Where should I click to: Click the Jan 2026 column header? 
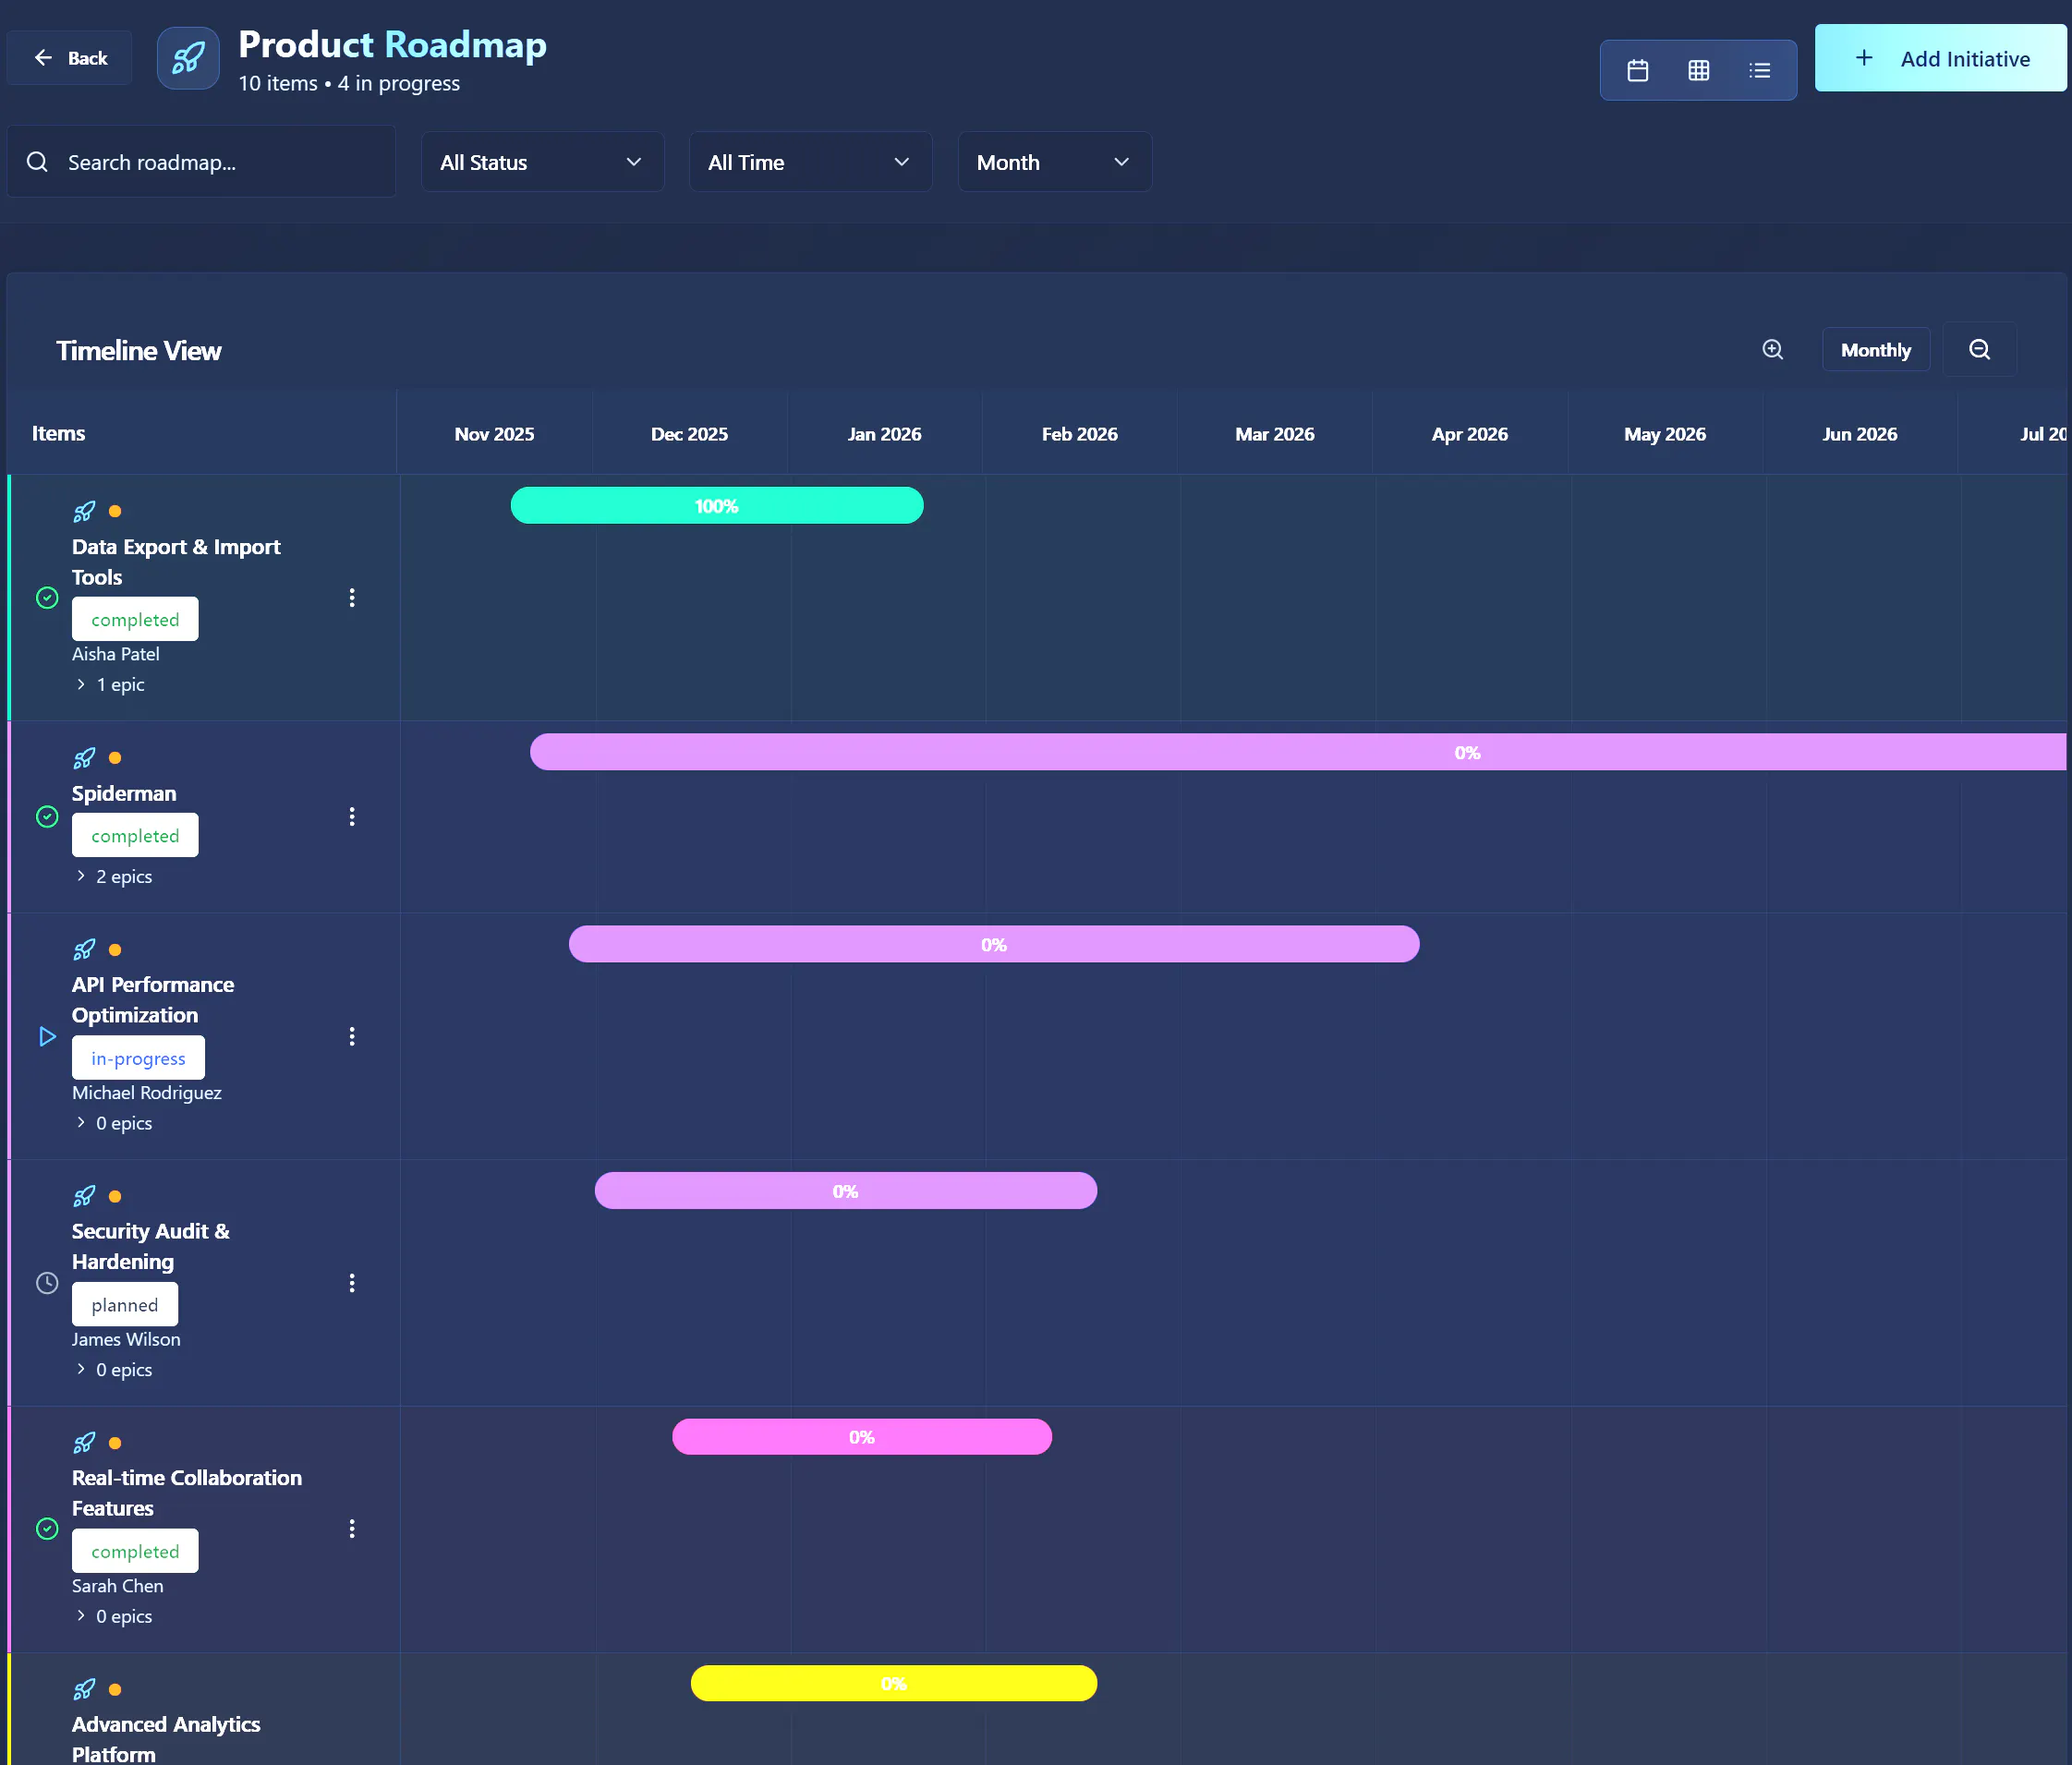click(x=884, y=434)
